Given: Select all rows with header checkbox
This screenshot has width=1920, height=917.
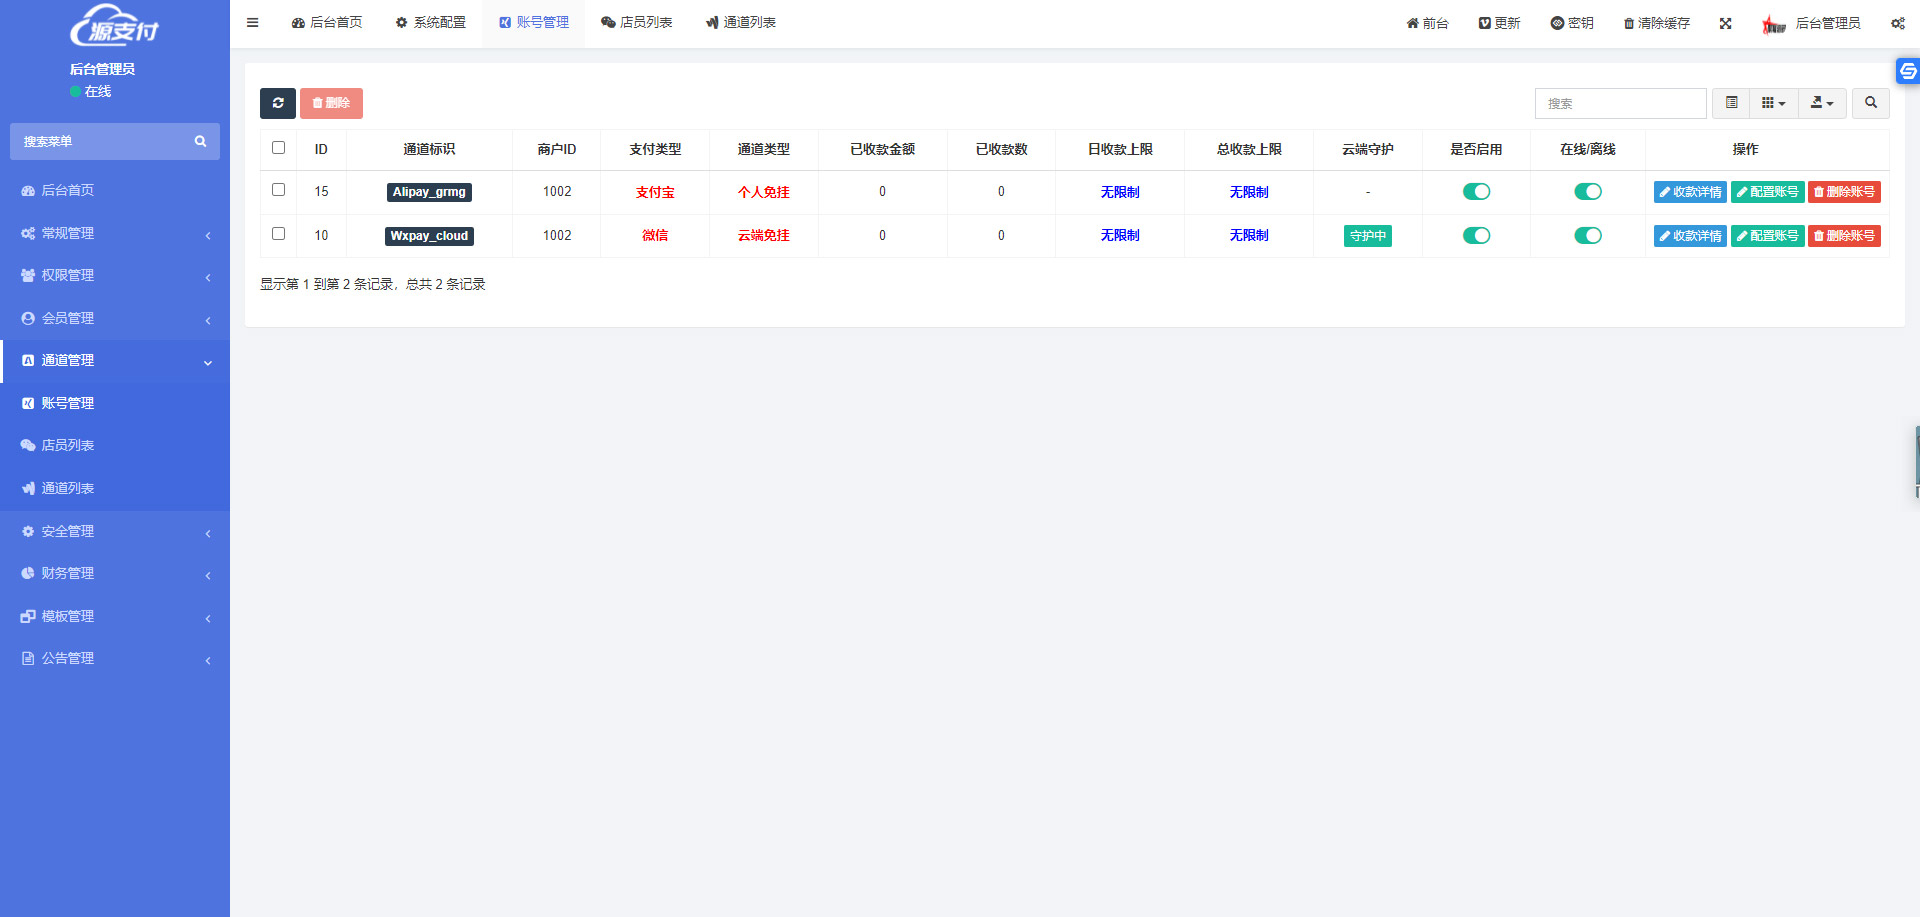Looking at the screenshot, I should [x=279, y=148].
